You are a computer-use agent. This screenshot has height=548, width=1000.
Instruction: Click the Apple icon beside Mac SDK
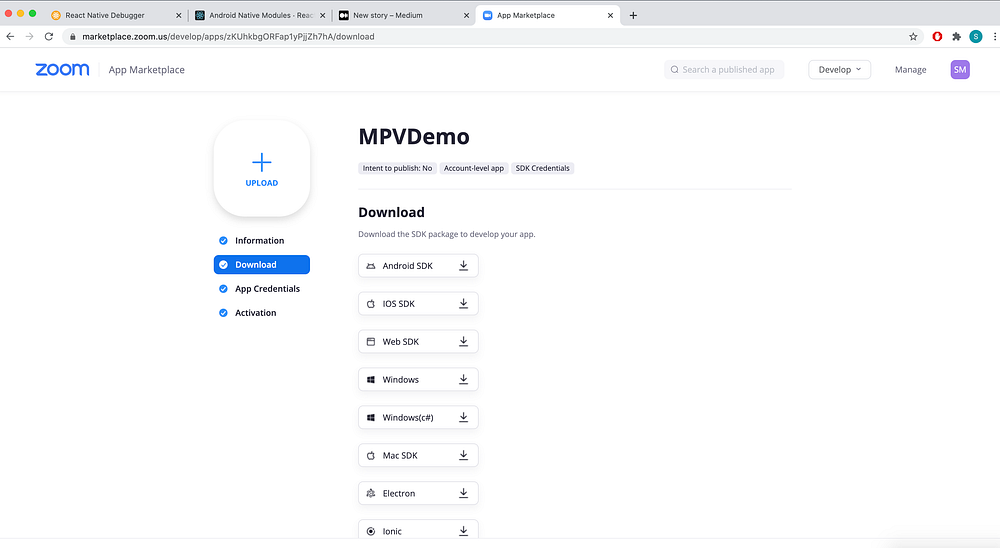tap(371, 455)
